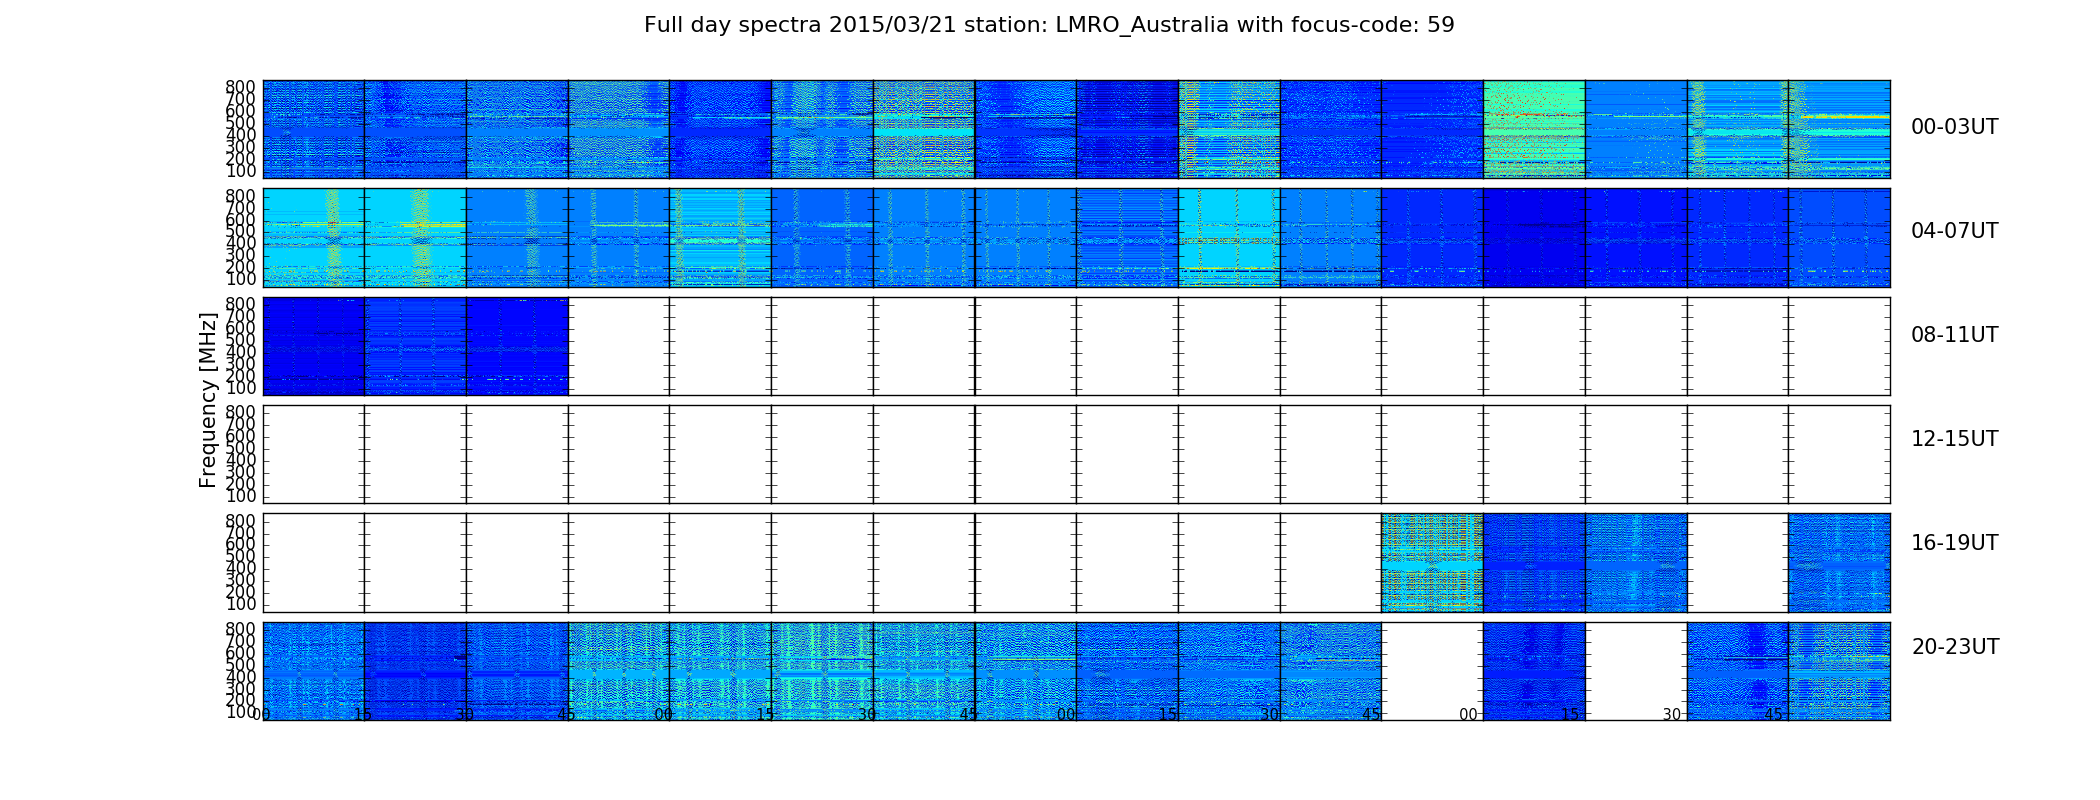2100x800 pixels.
Task: Select the '08-11UT' row label
Action: point(1954,335)
